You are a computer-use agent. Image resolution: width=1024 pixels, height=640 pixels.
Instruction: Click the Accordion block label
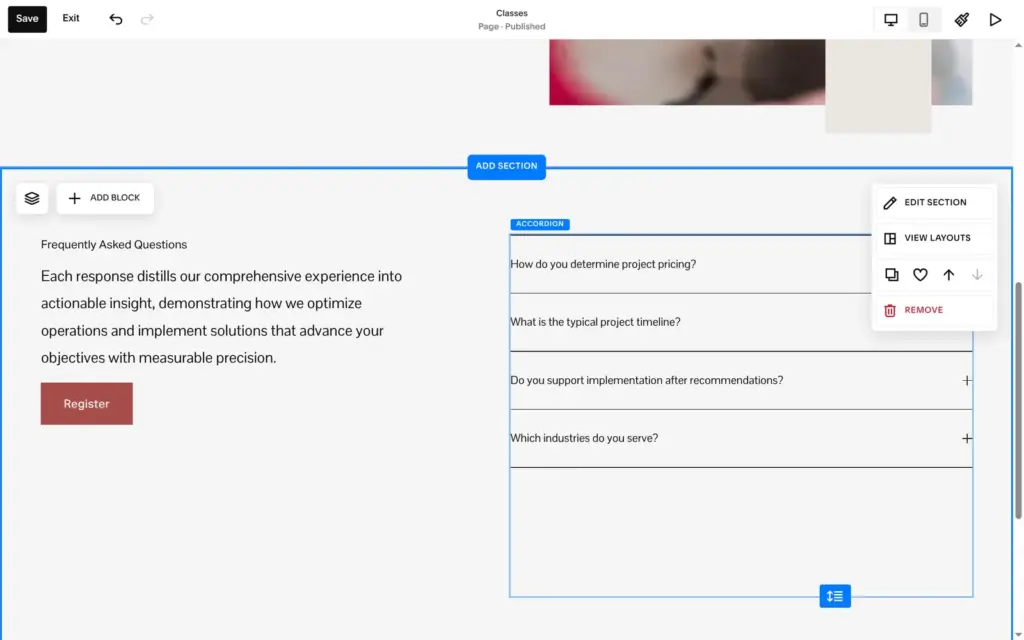point(539,224)
